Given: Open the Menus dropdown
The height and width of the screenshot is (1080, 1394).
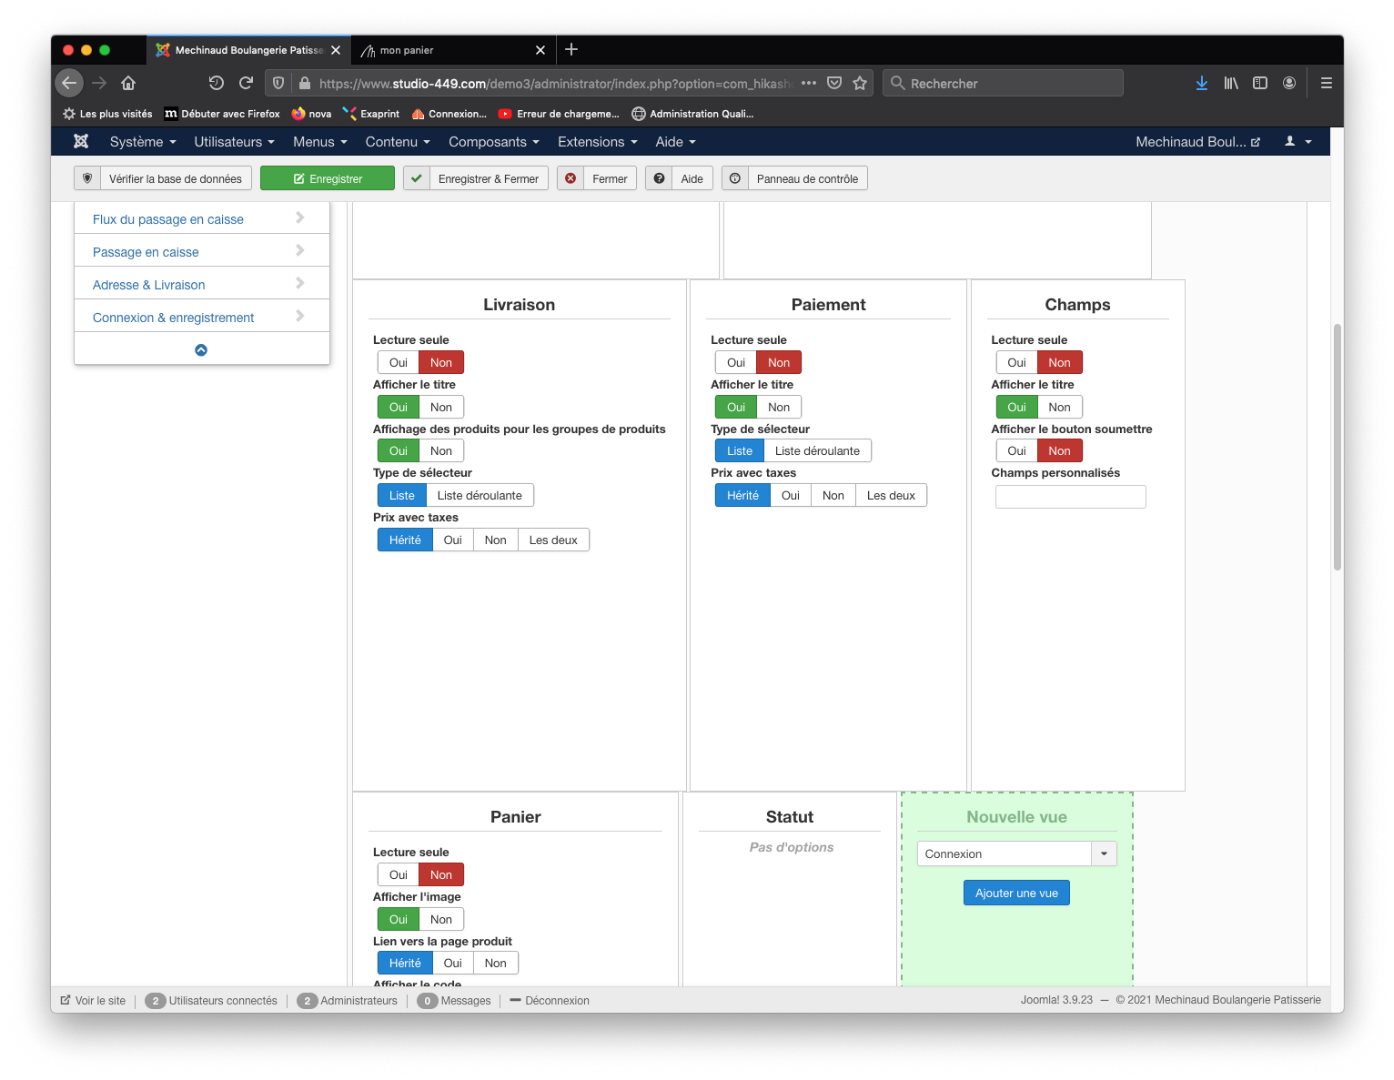Looking at the screenshot, I should 320,142.
